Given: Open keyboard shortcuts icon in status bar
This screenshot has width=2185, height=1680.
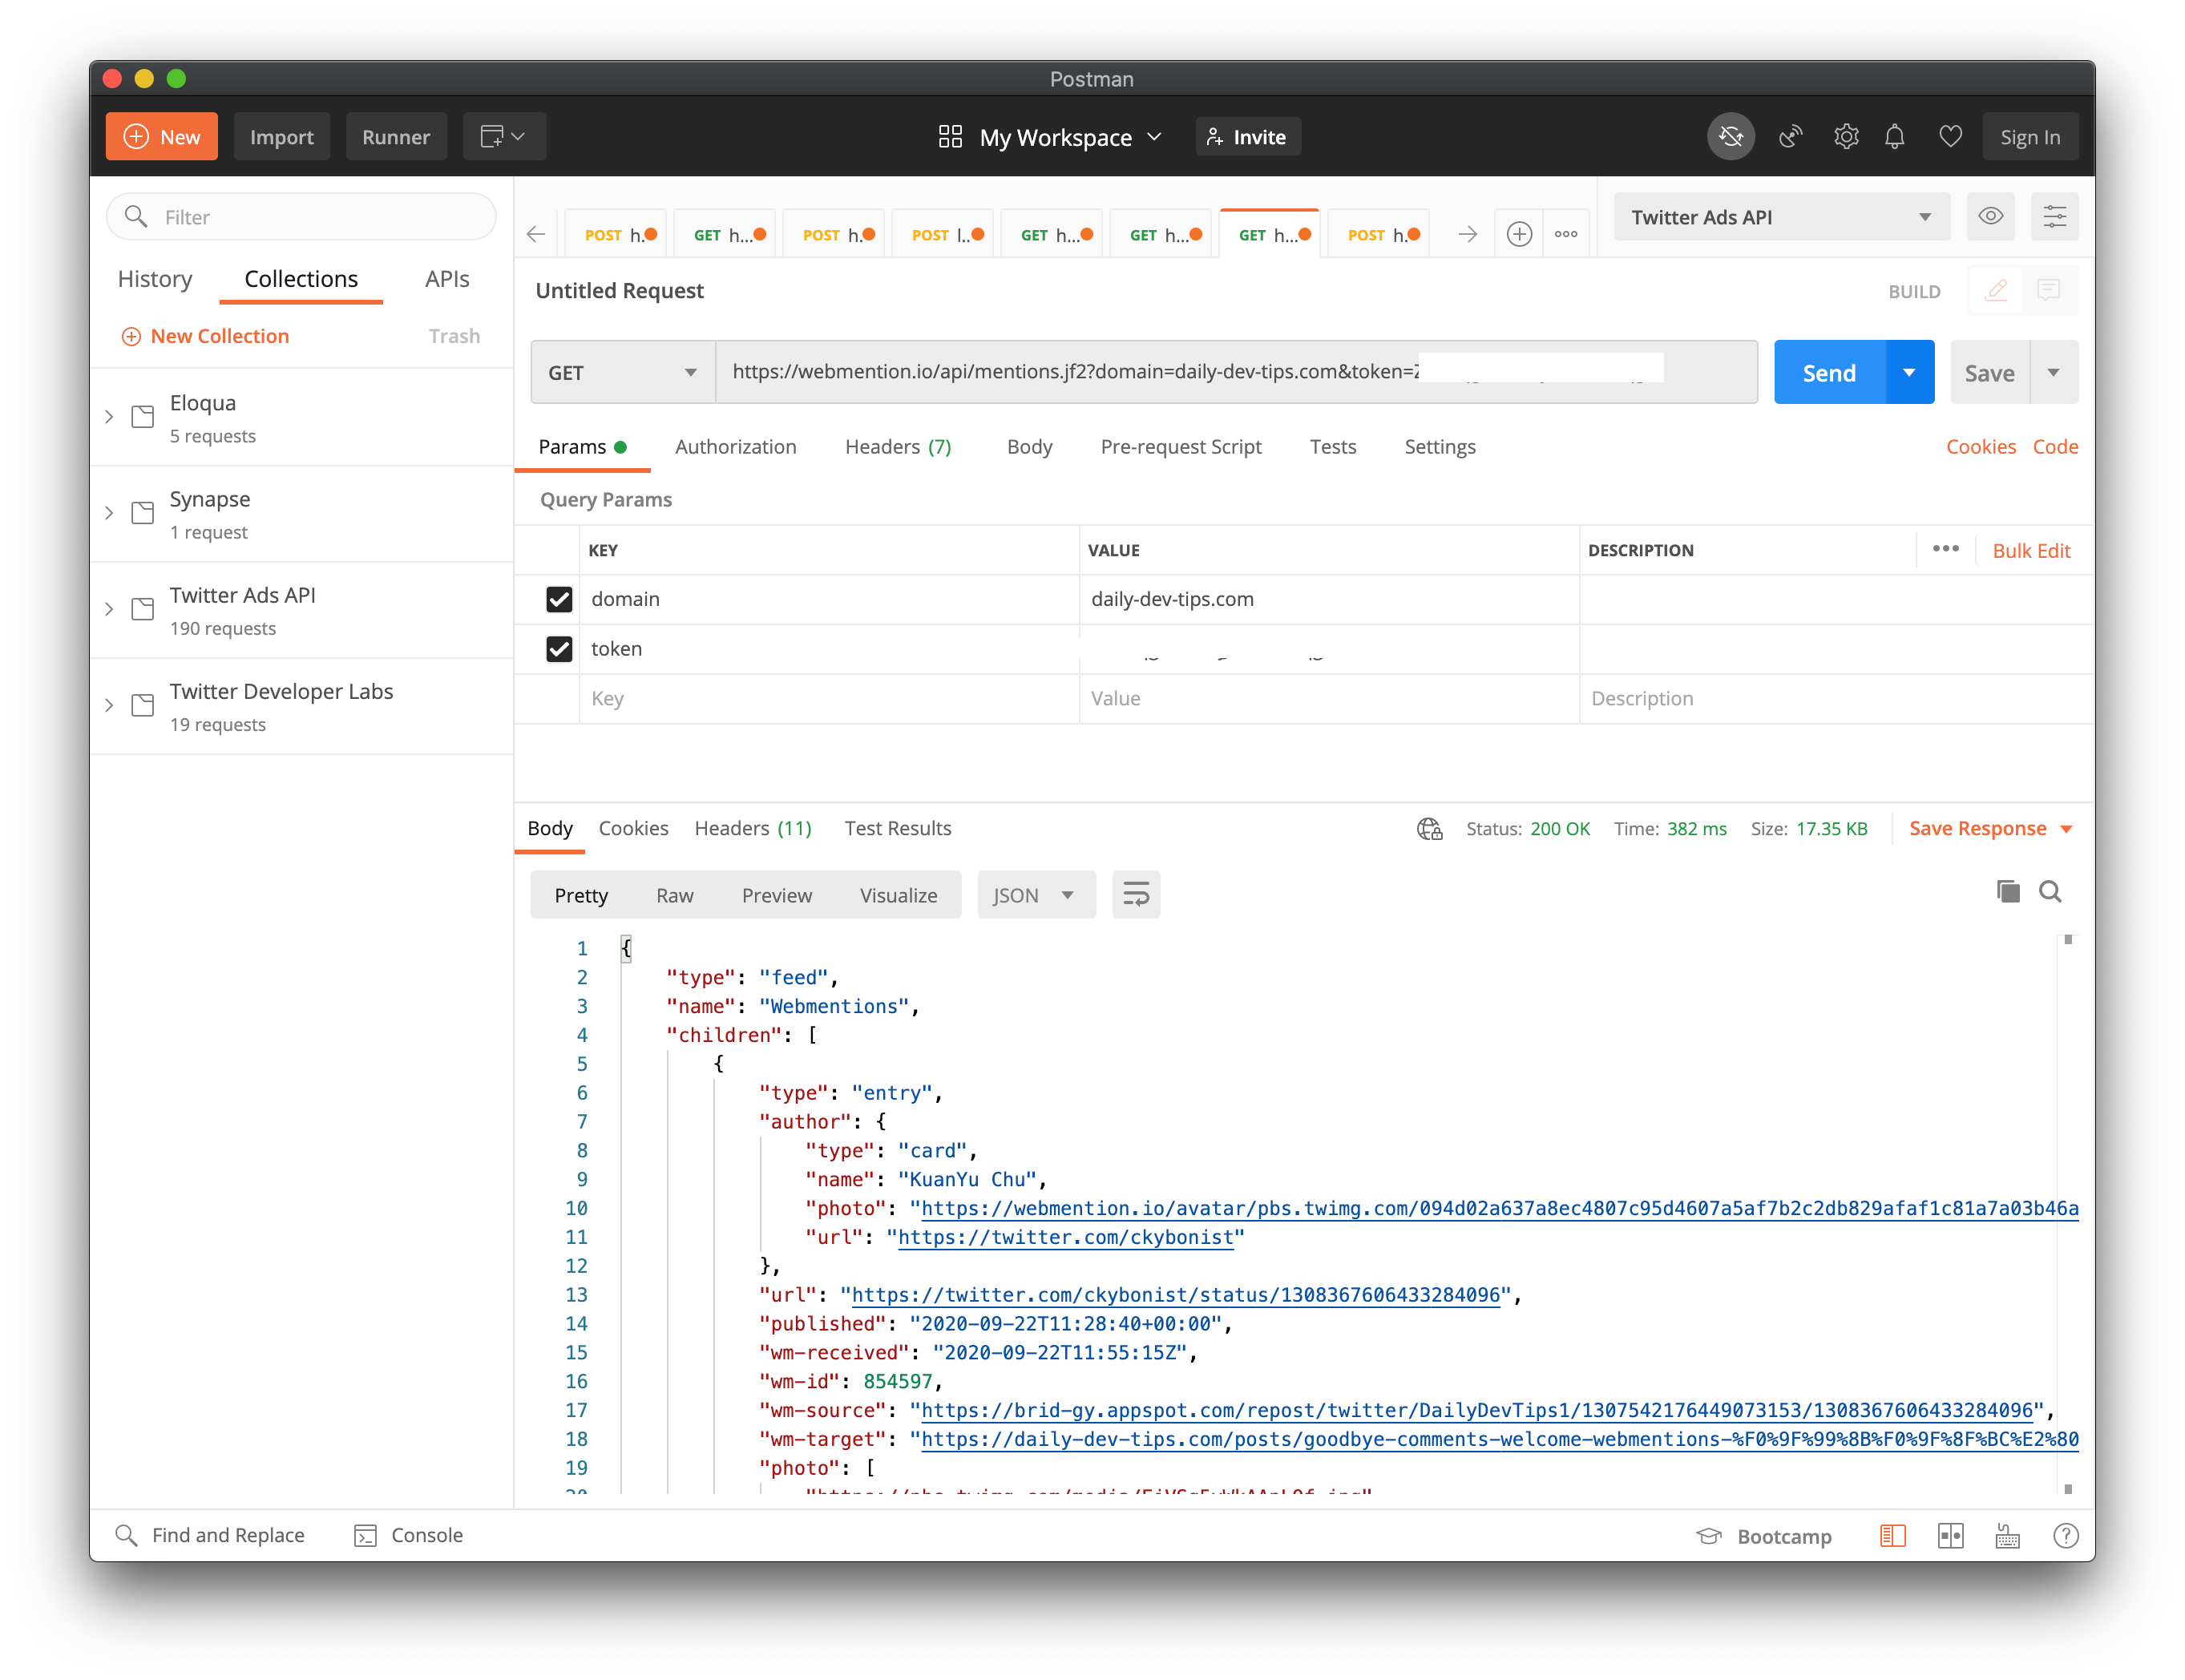Looking at the screenshot, I should click(2007, 1536).
